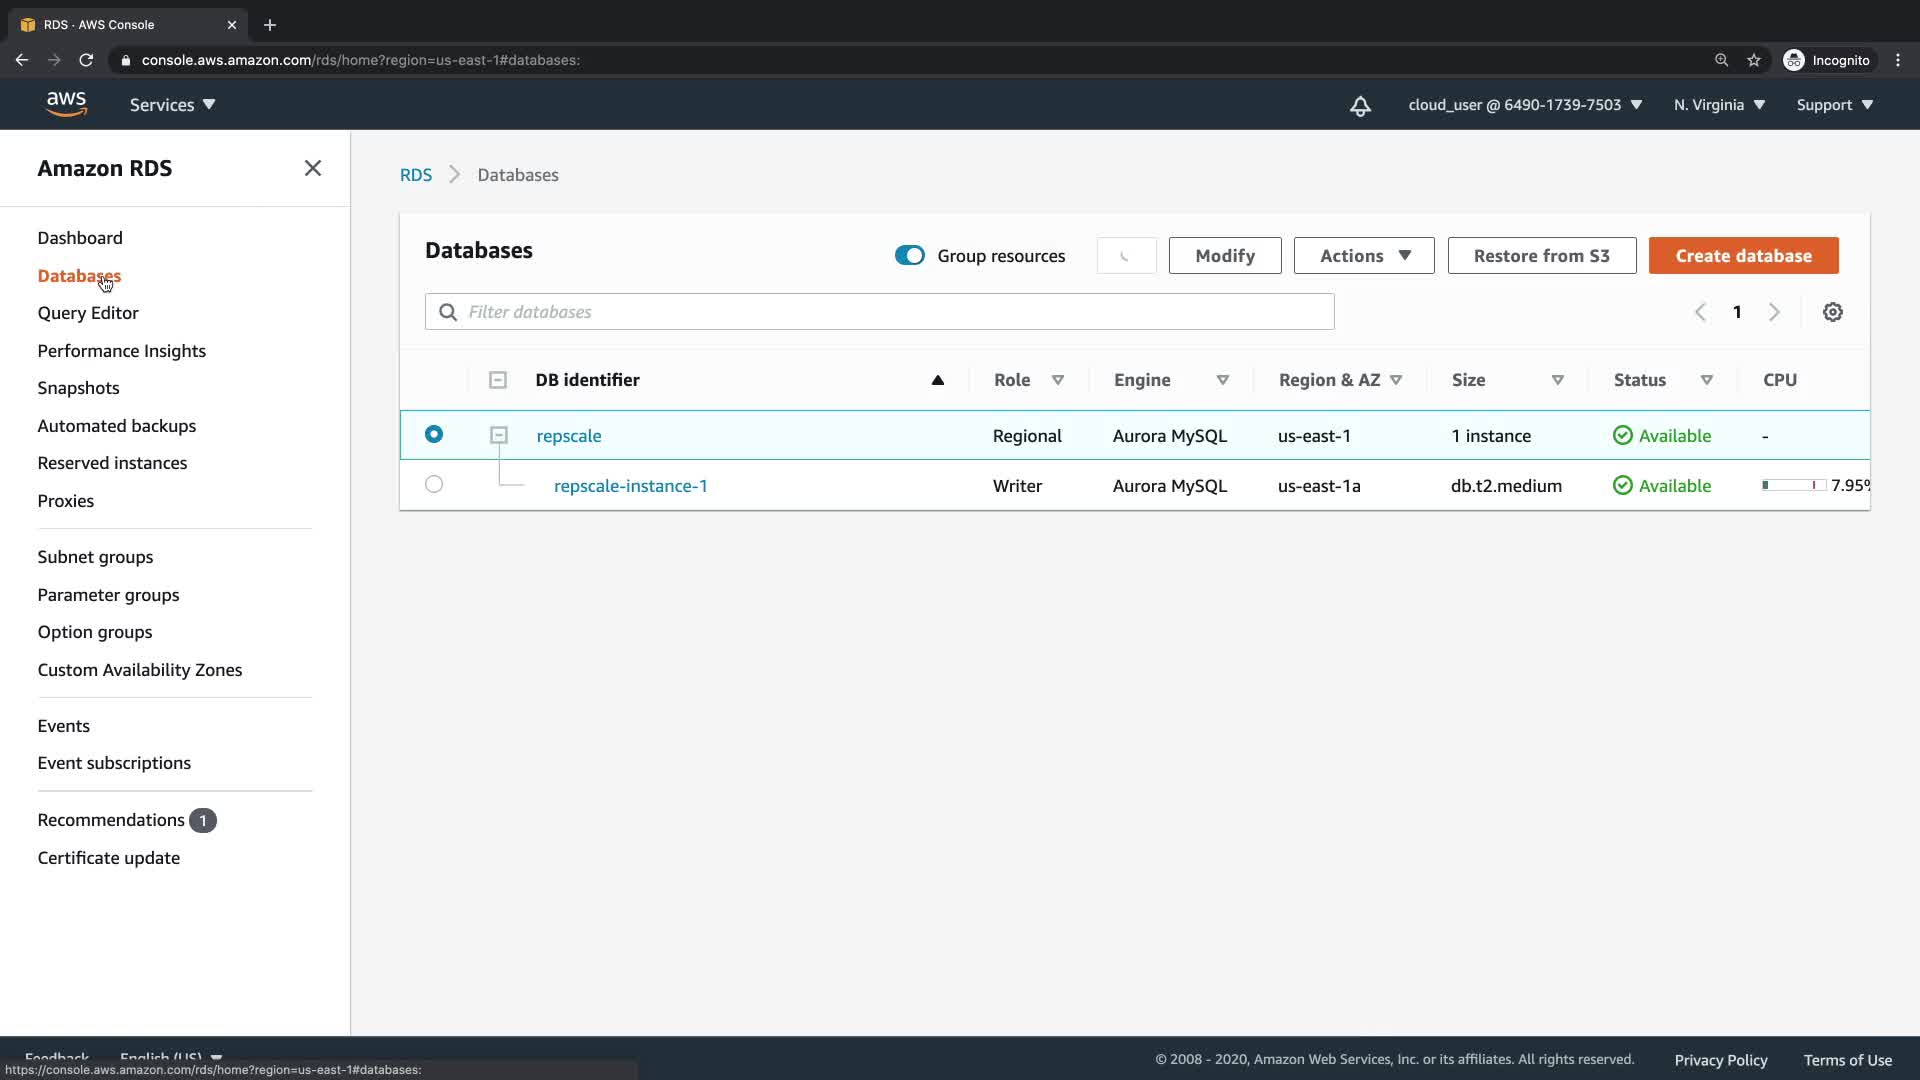Go to next page arrow
The width and height of the screenshot is (1920, 1080).
pos(1774,312)
